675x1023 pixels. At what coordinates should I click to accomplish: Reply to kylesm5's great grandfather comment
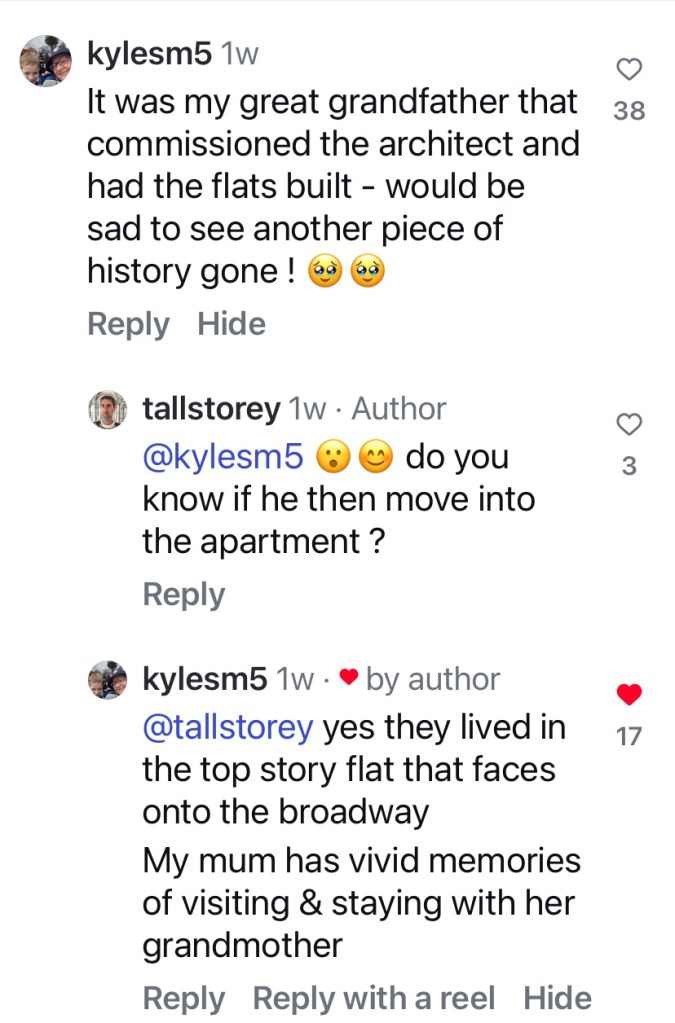click(x=128, y=324)
